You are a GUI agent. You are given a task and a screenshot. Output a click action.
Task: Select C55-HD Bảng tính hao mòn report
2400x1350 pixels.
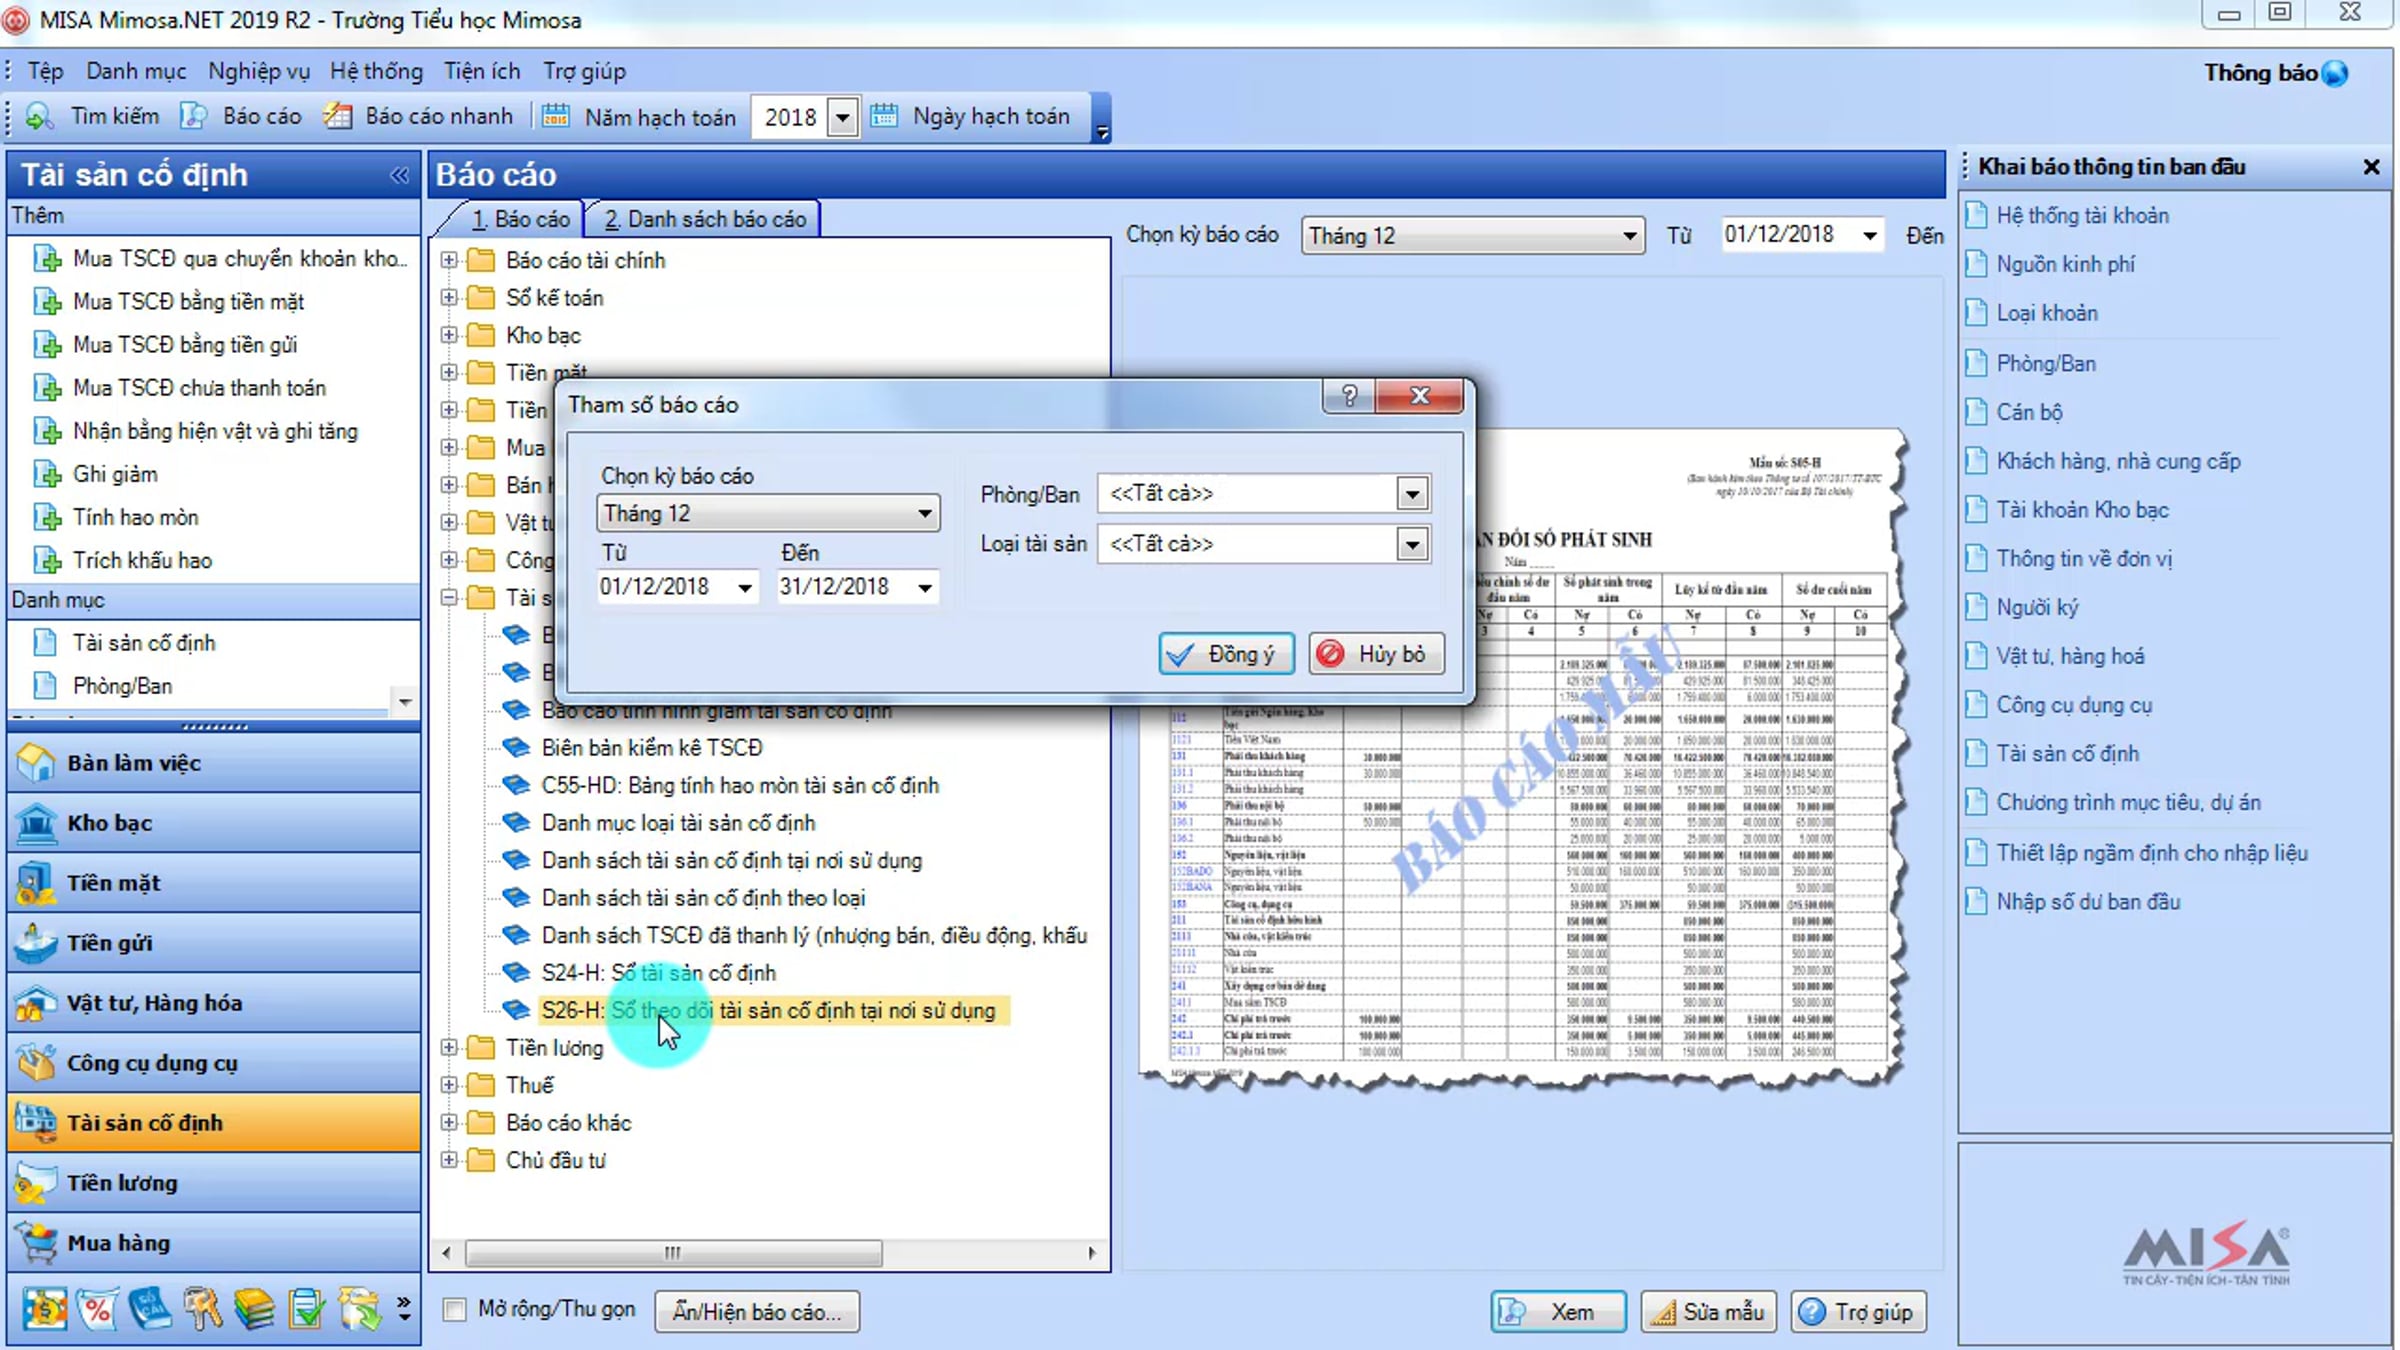(x=740, y=786)
